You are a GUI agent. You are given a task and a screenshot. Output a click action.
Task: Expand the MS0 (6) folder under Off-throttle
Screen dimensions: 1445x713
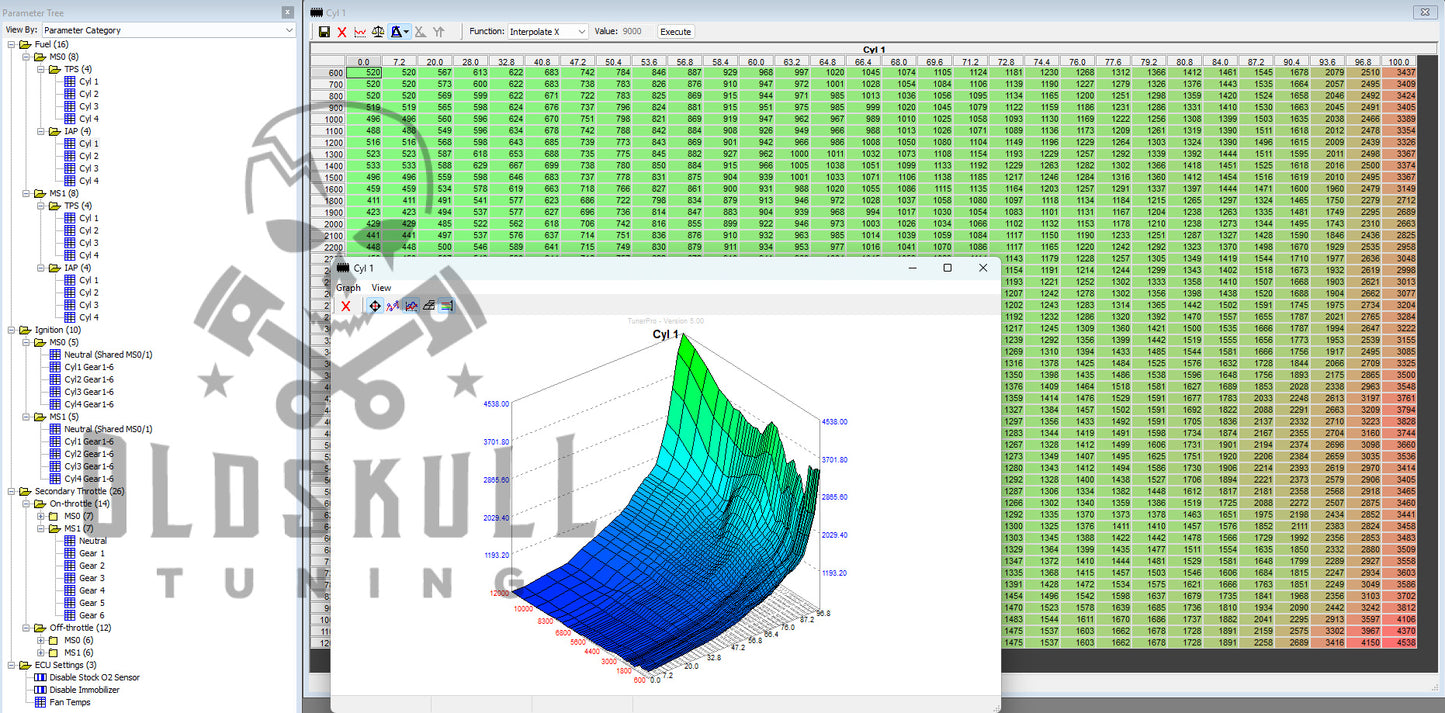pos(40,640)
